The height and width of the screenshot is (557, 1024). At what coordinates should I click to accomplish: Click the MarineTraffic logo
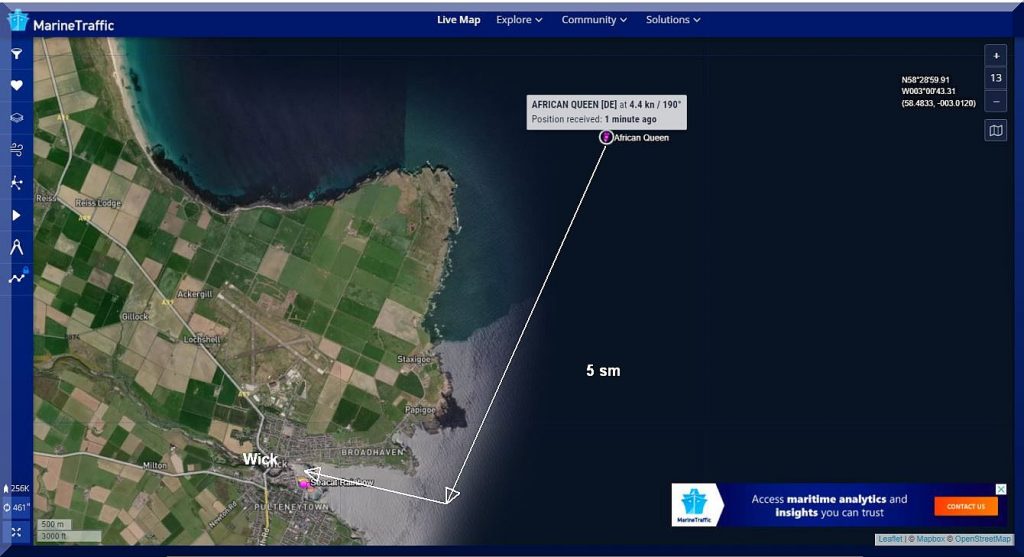60,22
